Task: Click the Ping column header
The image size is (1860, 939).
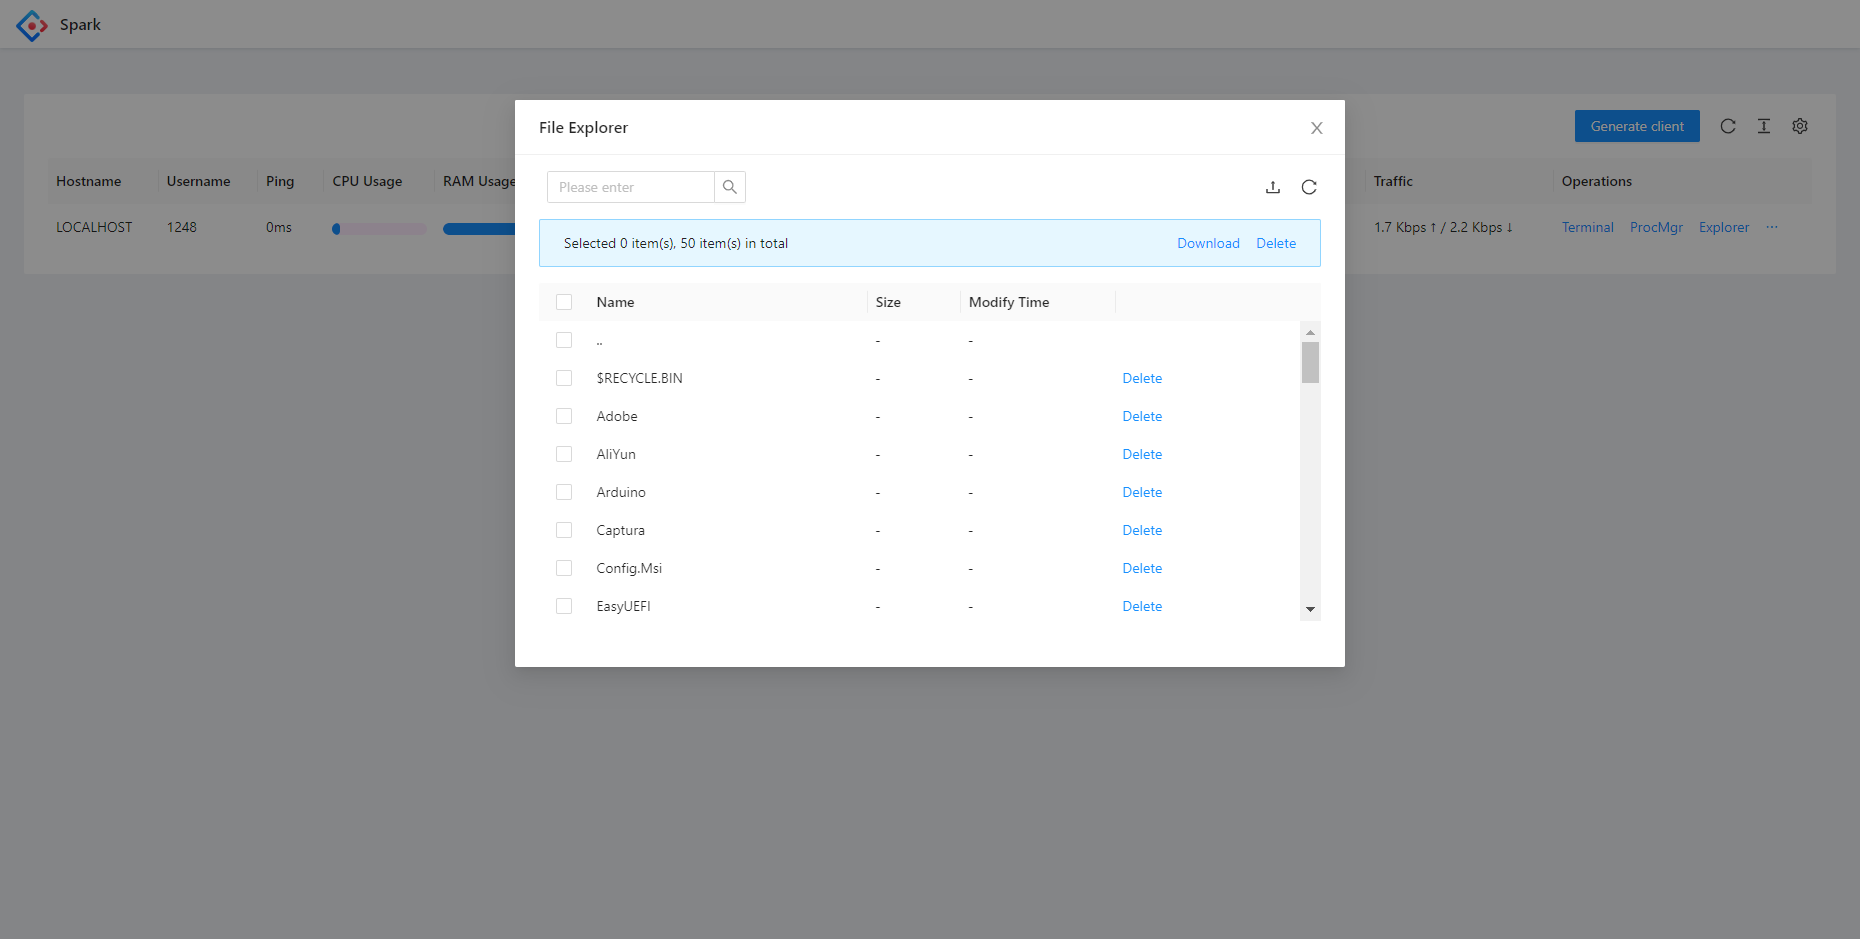Action: click(280, 181)
